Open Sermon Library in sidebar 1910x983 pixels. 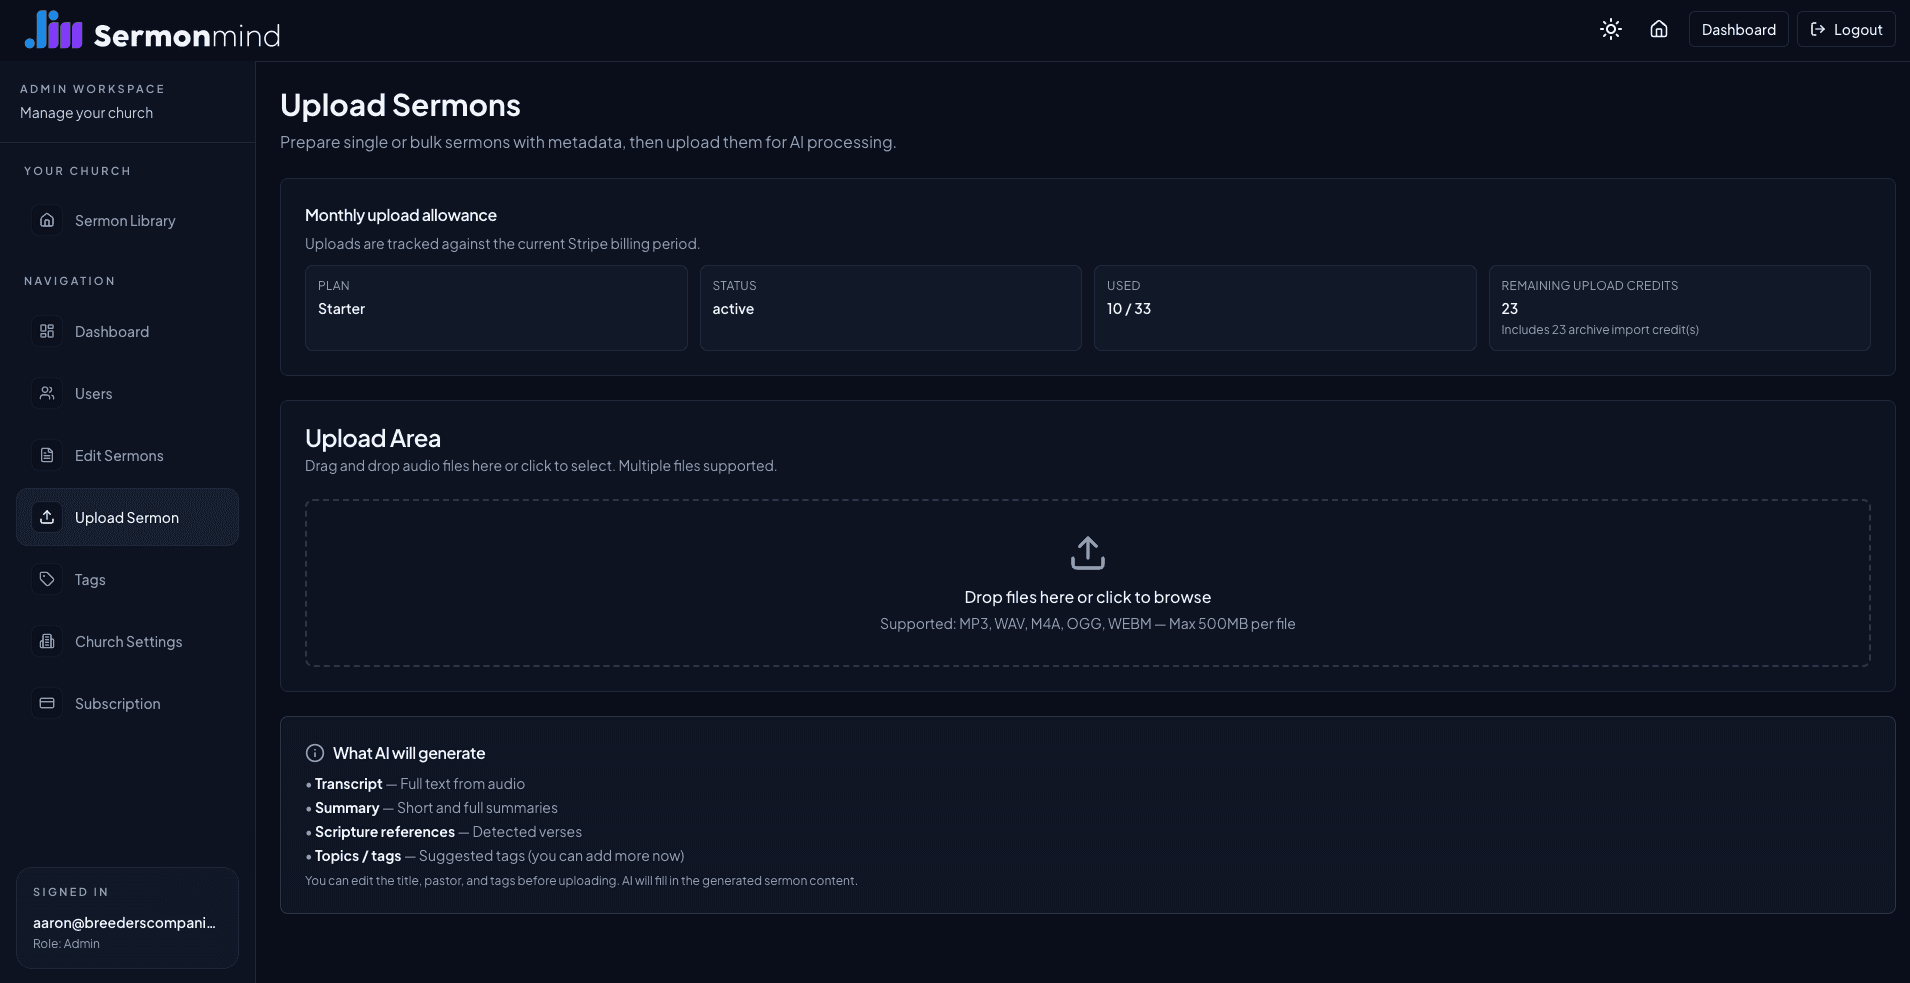coord(127,220)
